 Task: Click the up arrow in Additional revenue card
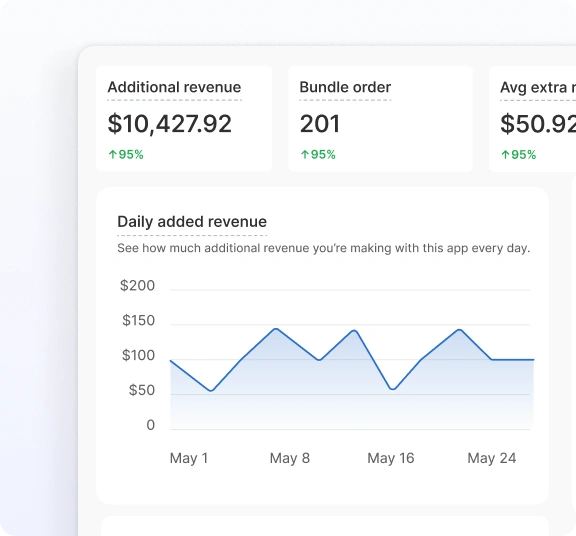[x=112, y=154]
